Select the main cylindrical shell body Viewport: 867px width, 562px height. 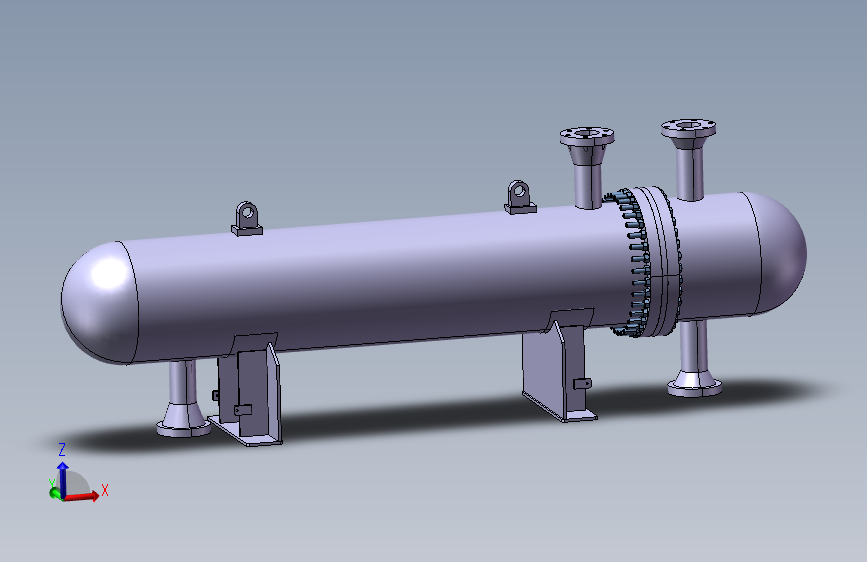click(382, 282)
